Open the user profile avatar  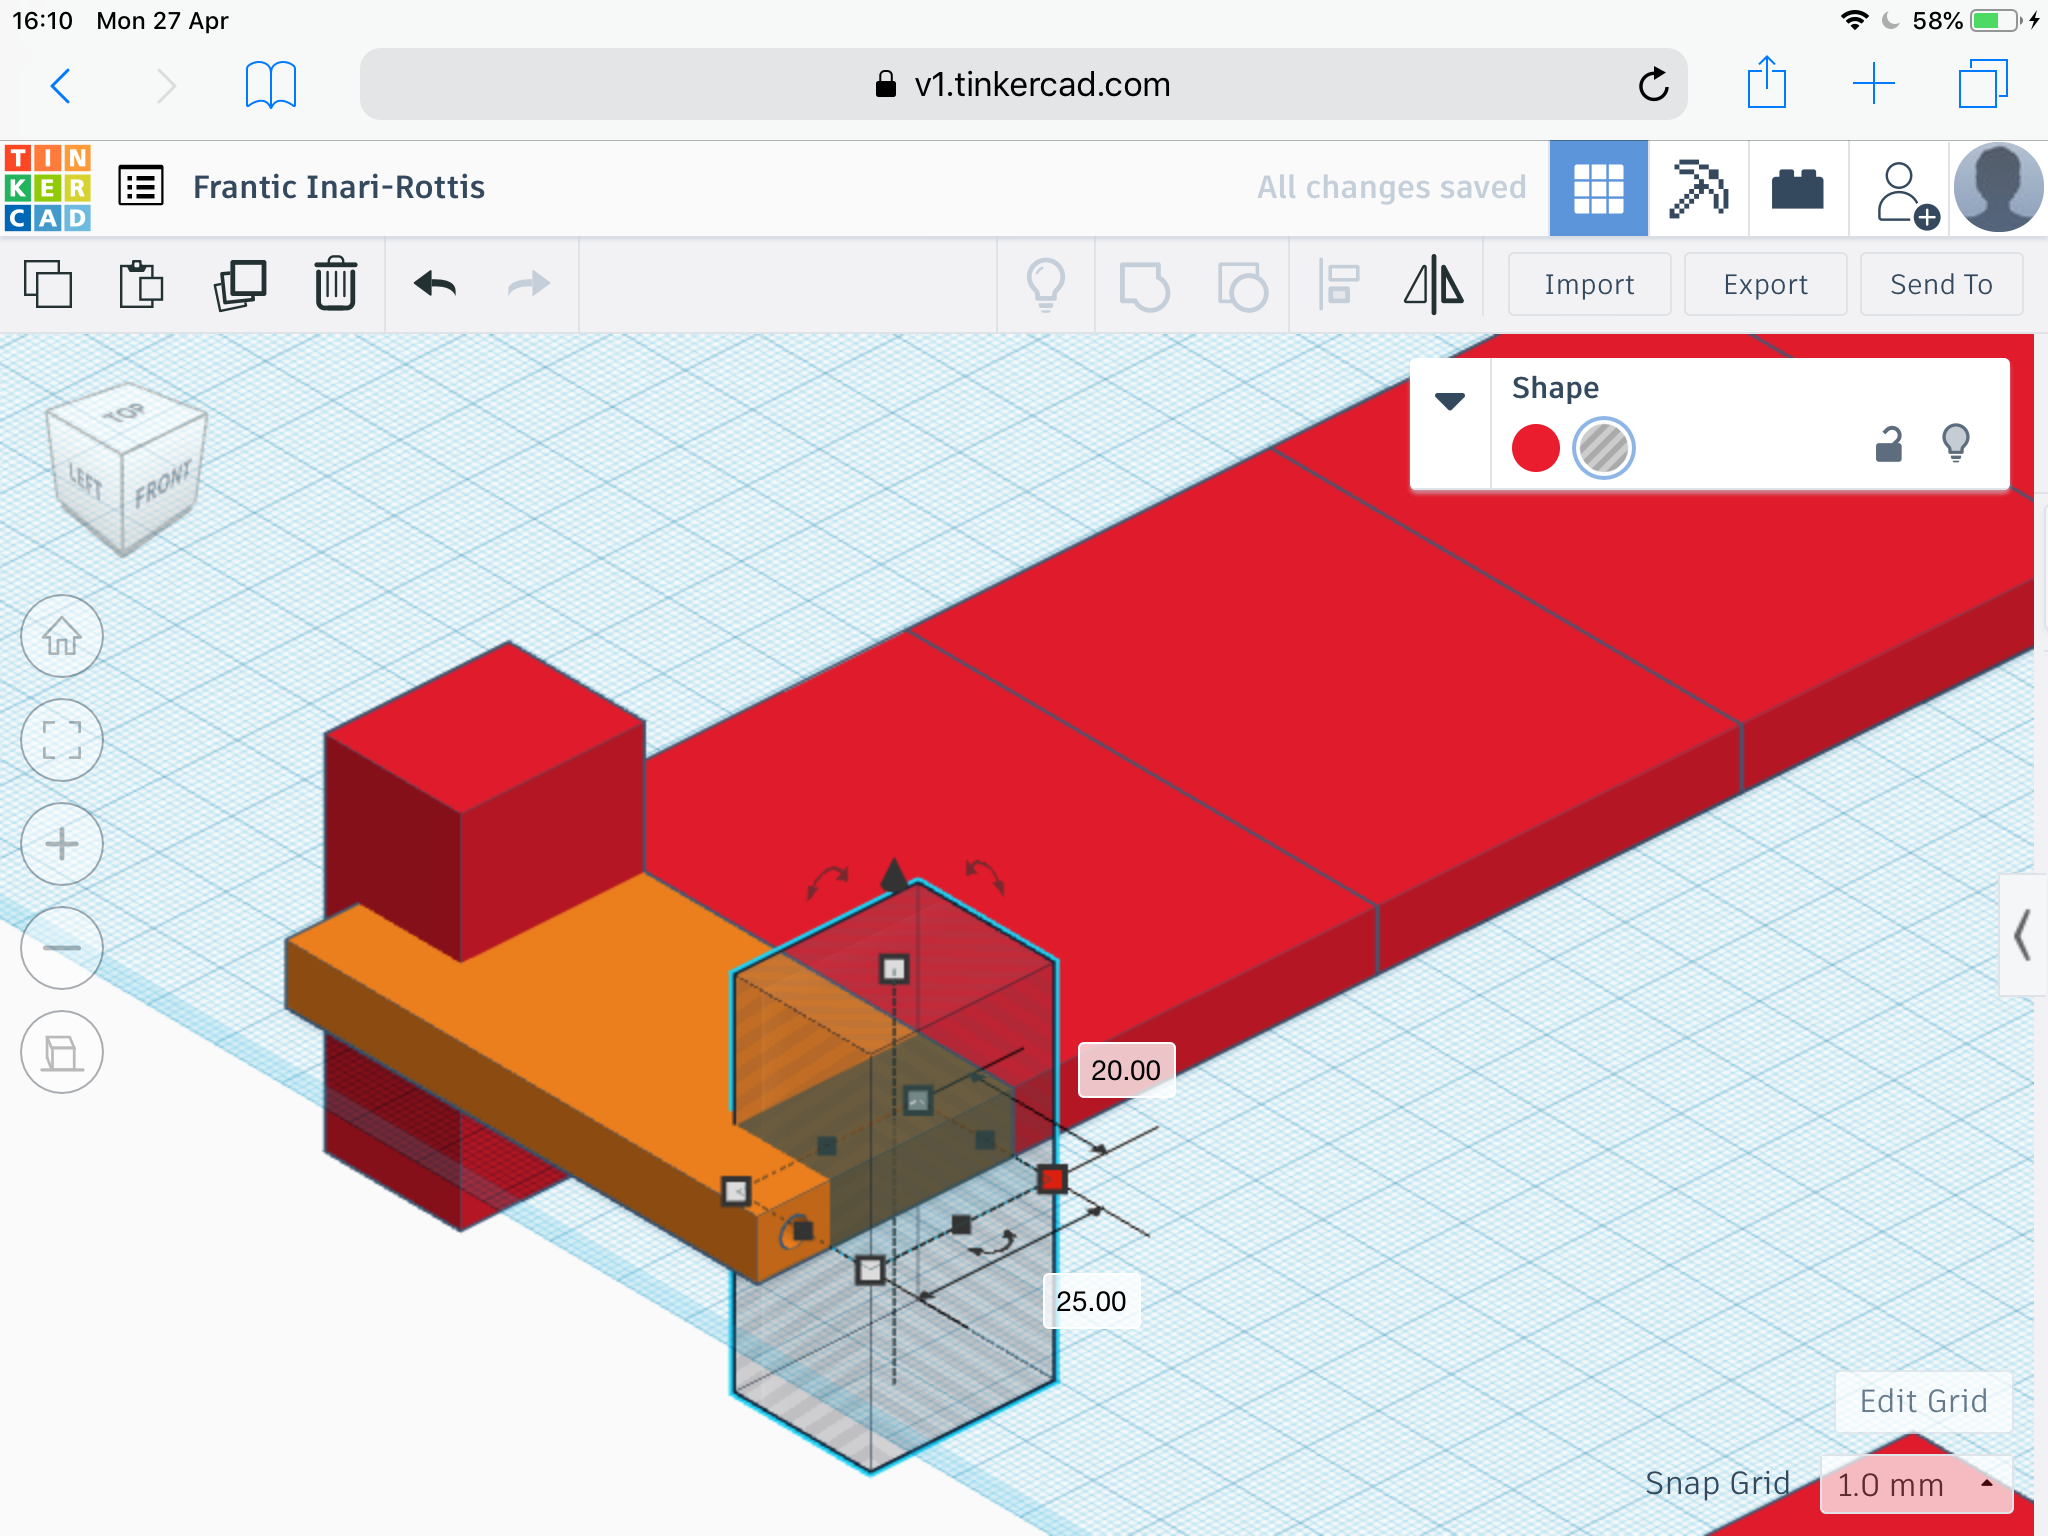(1998, 188)
